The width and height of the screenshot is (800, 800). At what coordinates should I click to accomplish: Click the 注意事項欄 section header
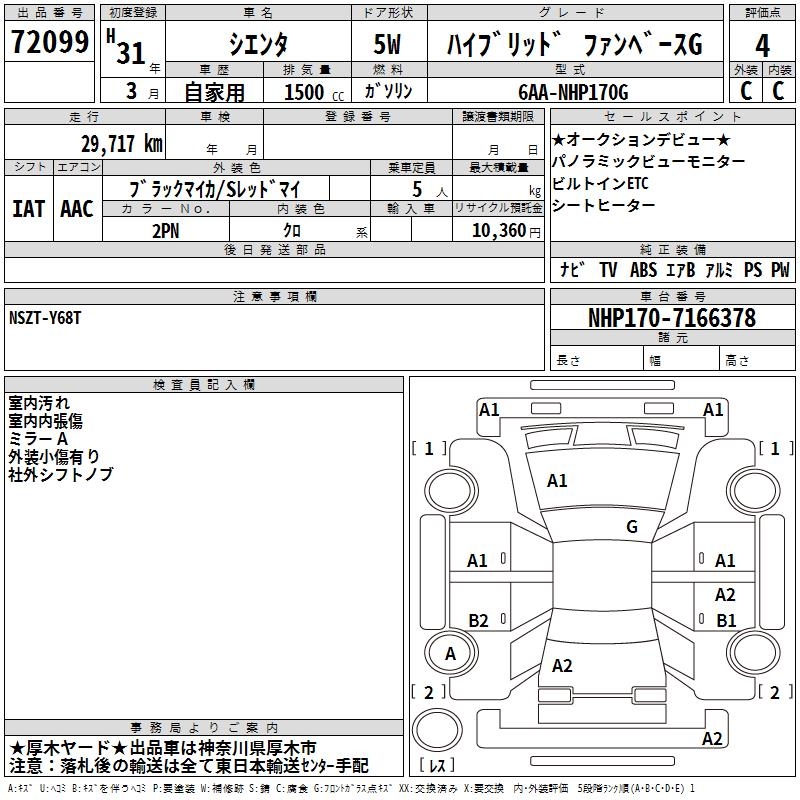275,296
